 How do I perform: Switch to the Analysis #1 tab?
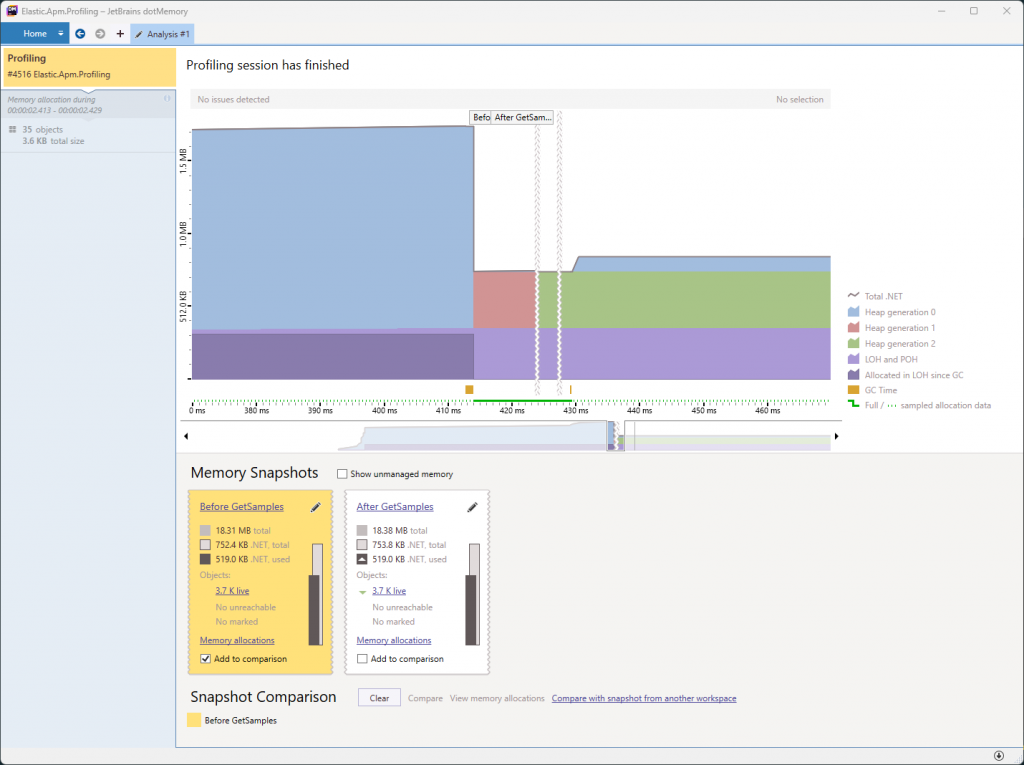(x=162, y=34)
